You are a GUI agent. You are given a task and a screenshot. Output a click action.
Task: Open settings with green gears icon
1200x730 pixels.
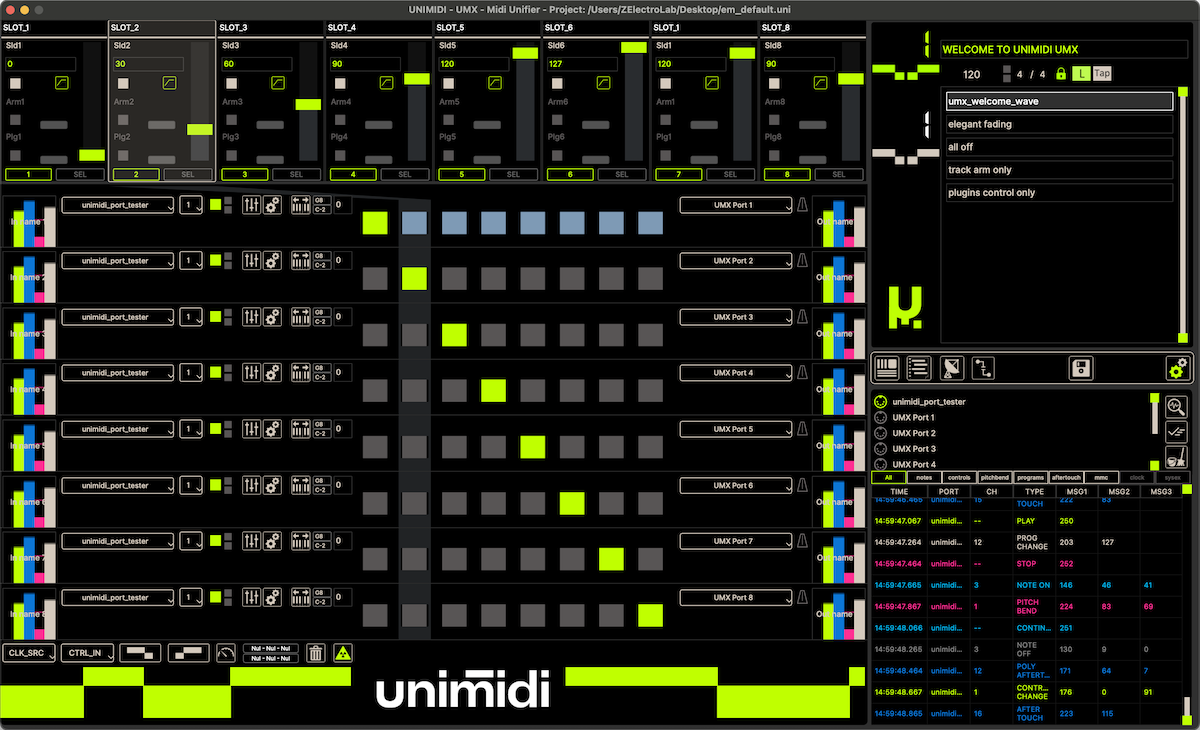tap(1178, 368)
